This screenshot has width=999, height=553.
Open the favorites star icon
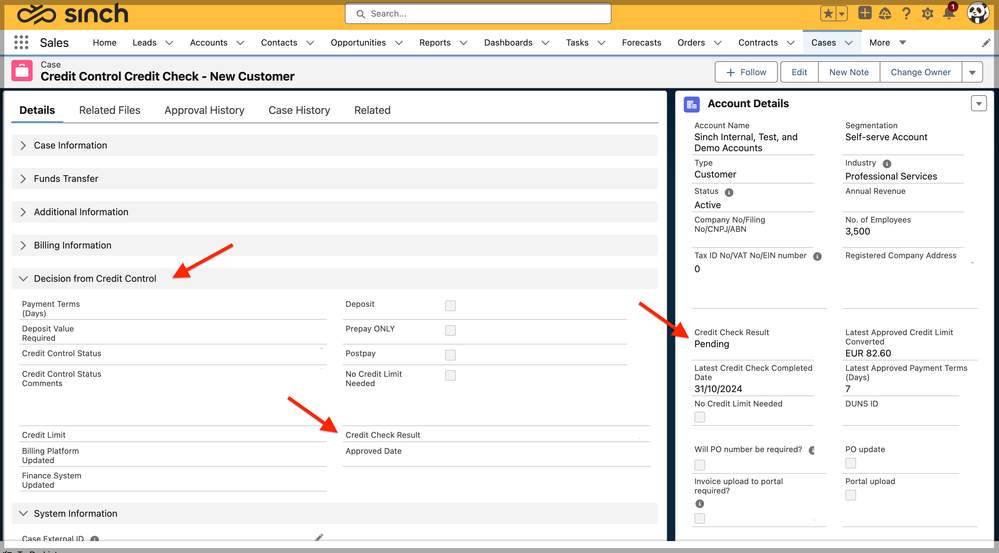click(x=828, y=13)
